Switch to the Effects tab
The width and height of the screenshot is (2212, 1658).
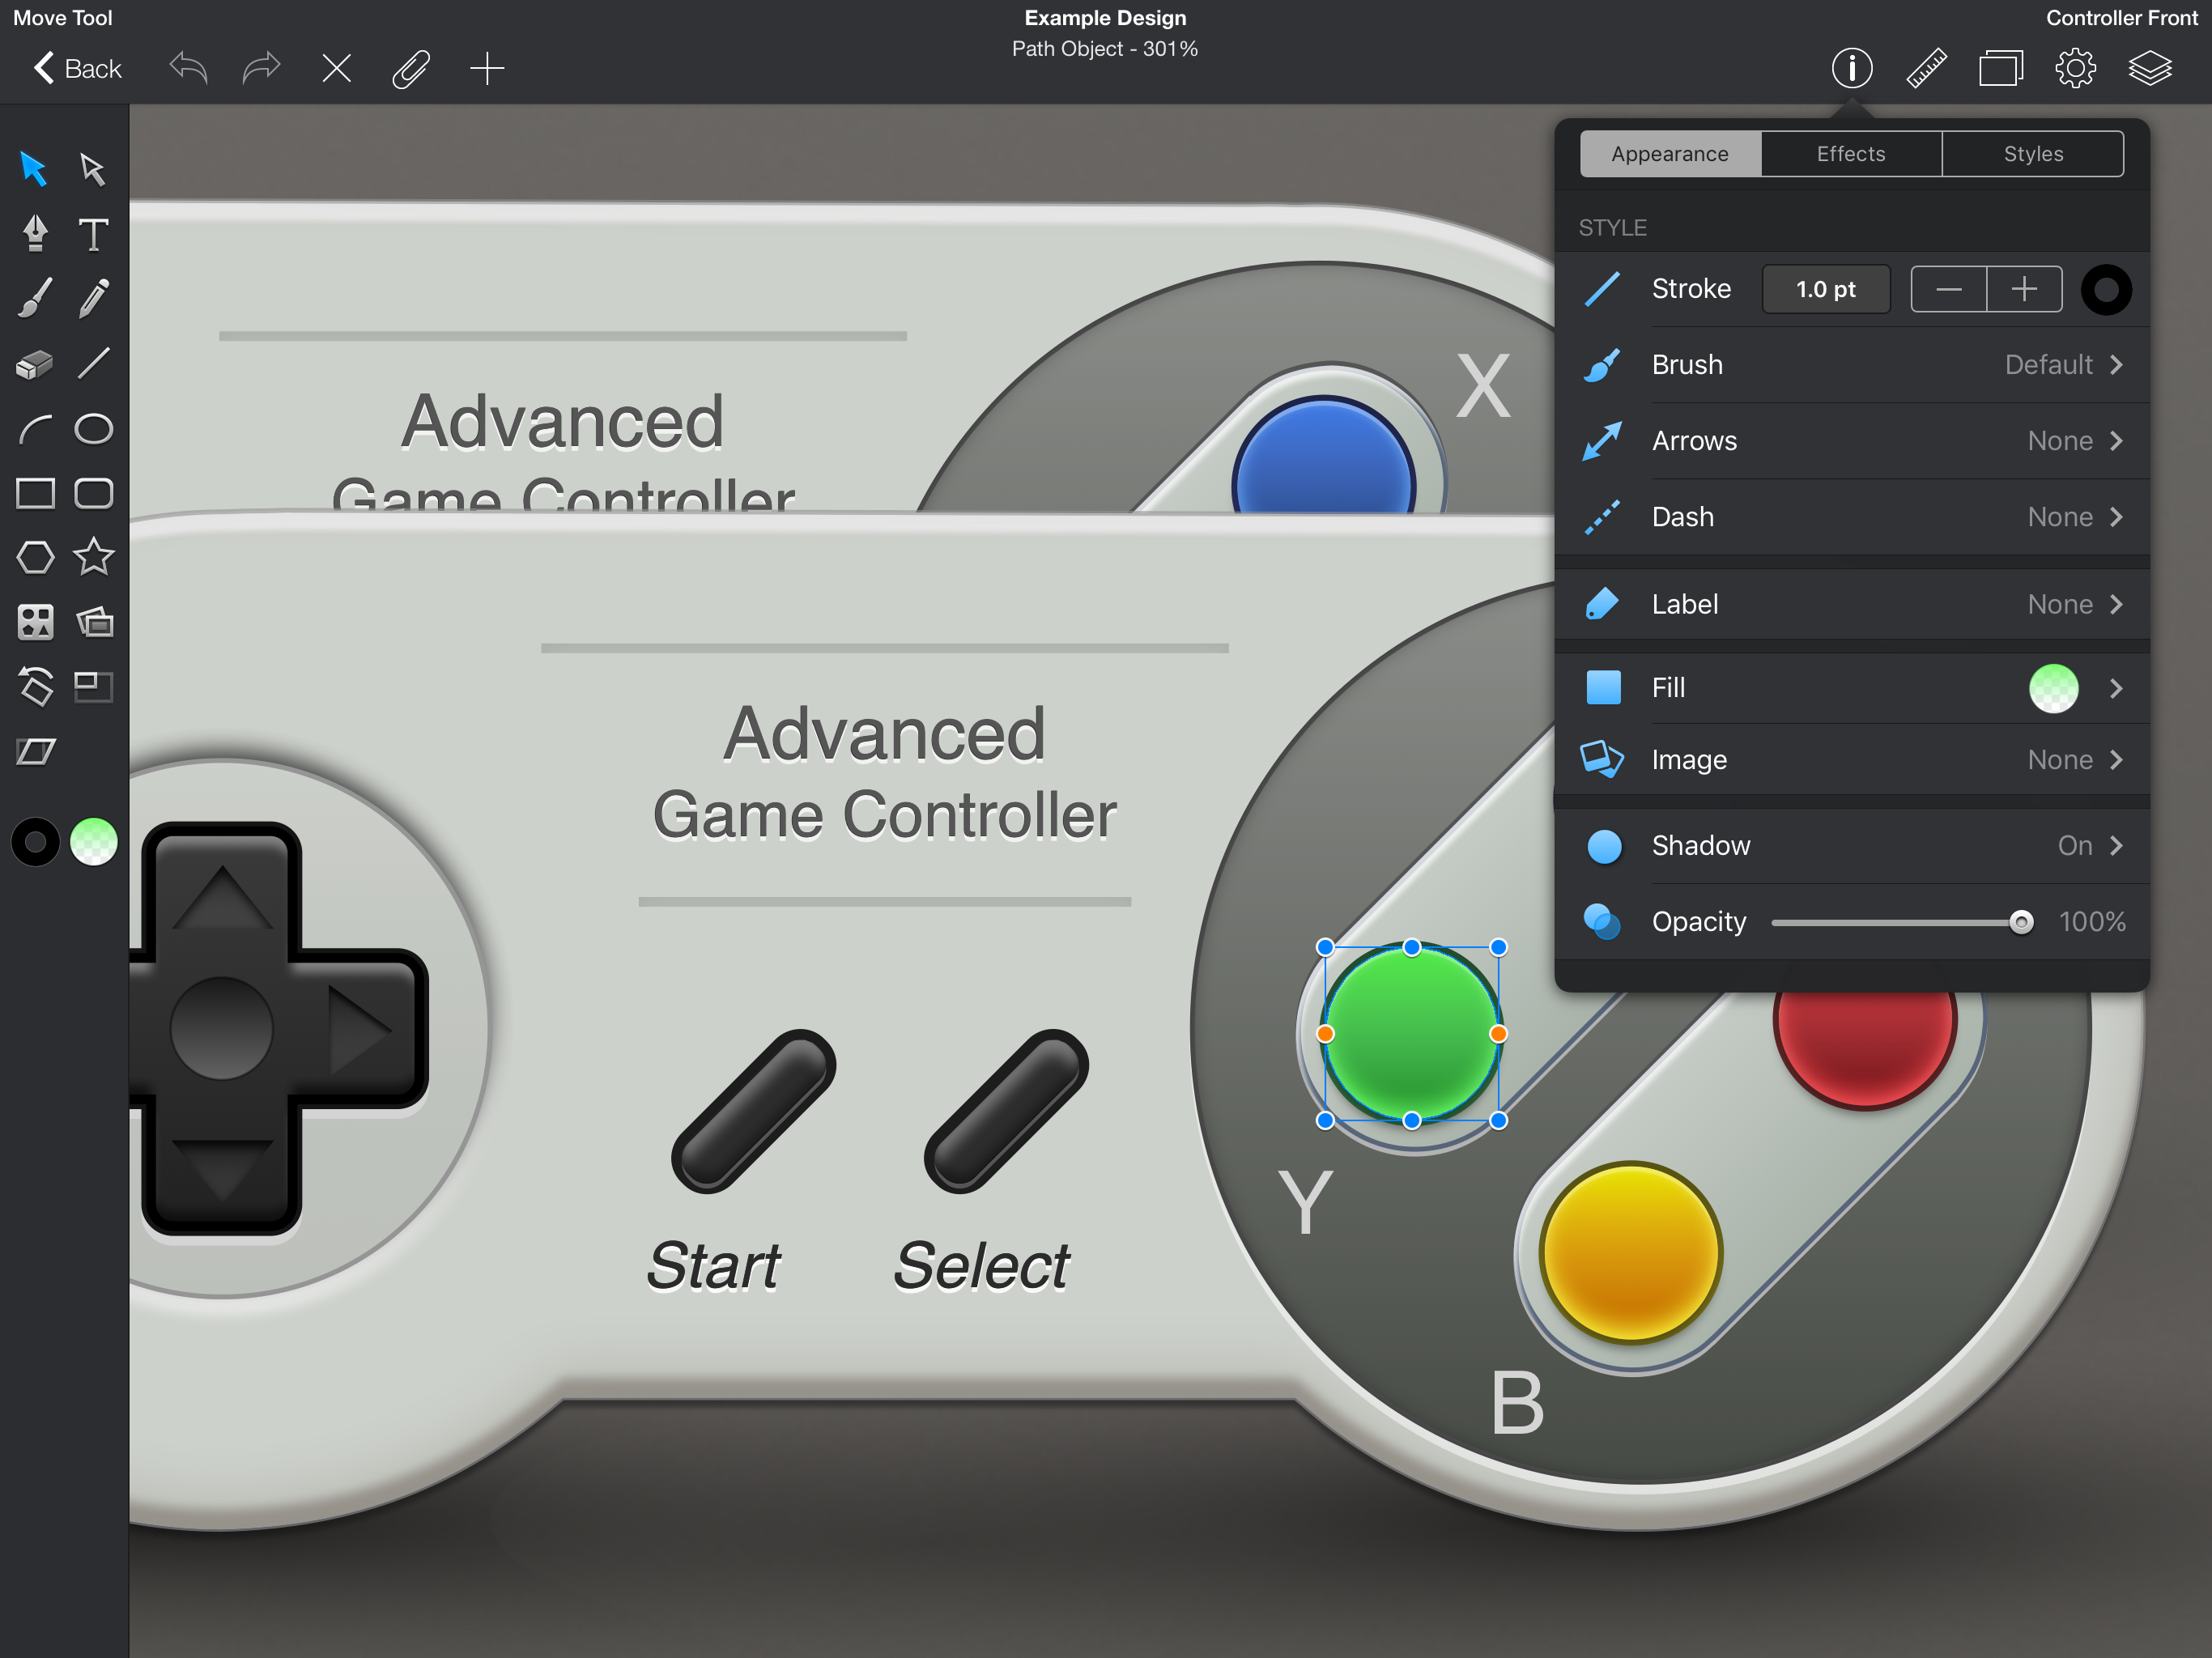point(1851,153)
